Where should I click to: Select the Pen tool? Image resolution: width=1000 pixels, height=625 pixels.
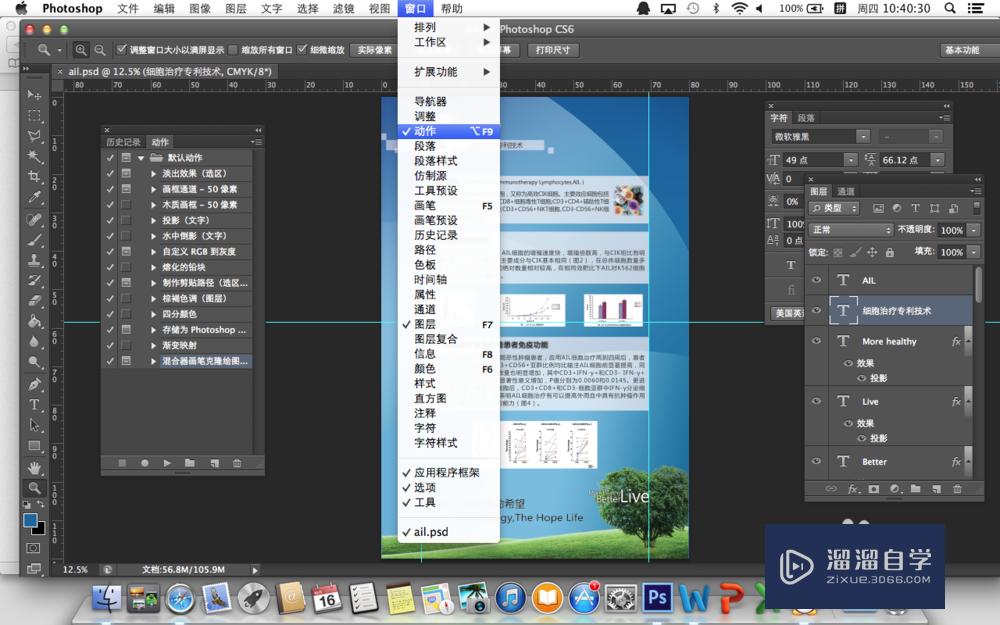(35, 384)
